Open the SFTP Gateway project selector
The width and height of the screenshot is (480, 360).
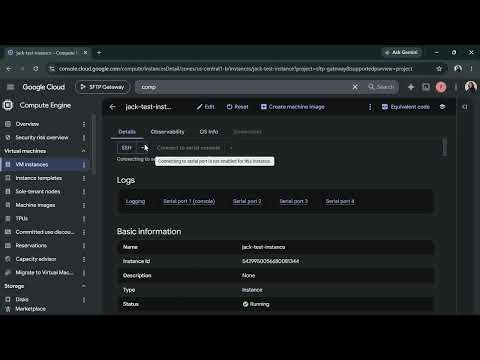pos(102,87)
